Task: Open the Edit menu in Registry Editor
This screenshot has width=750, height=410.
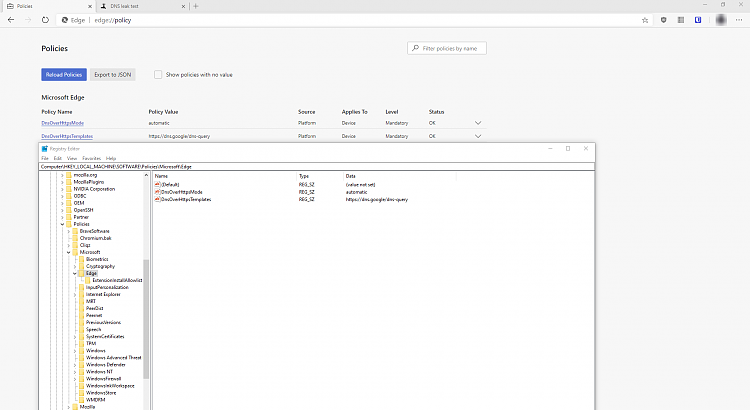Action: pyautogui.click(x=57, y=158)
